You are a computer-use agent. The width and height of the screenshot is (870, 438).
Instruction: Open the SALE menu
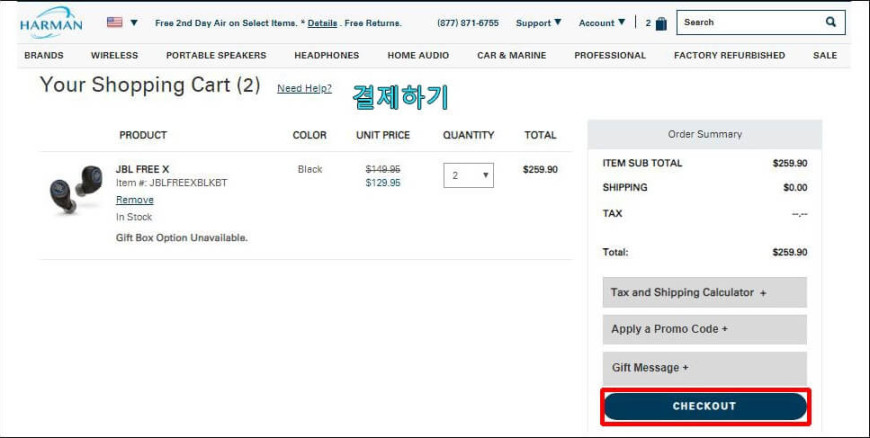point(825,56)
